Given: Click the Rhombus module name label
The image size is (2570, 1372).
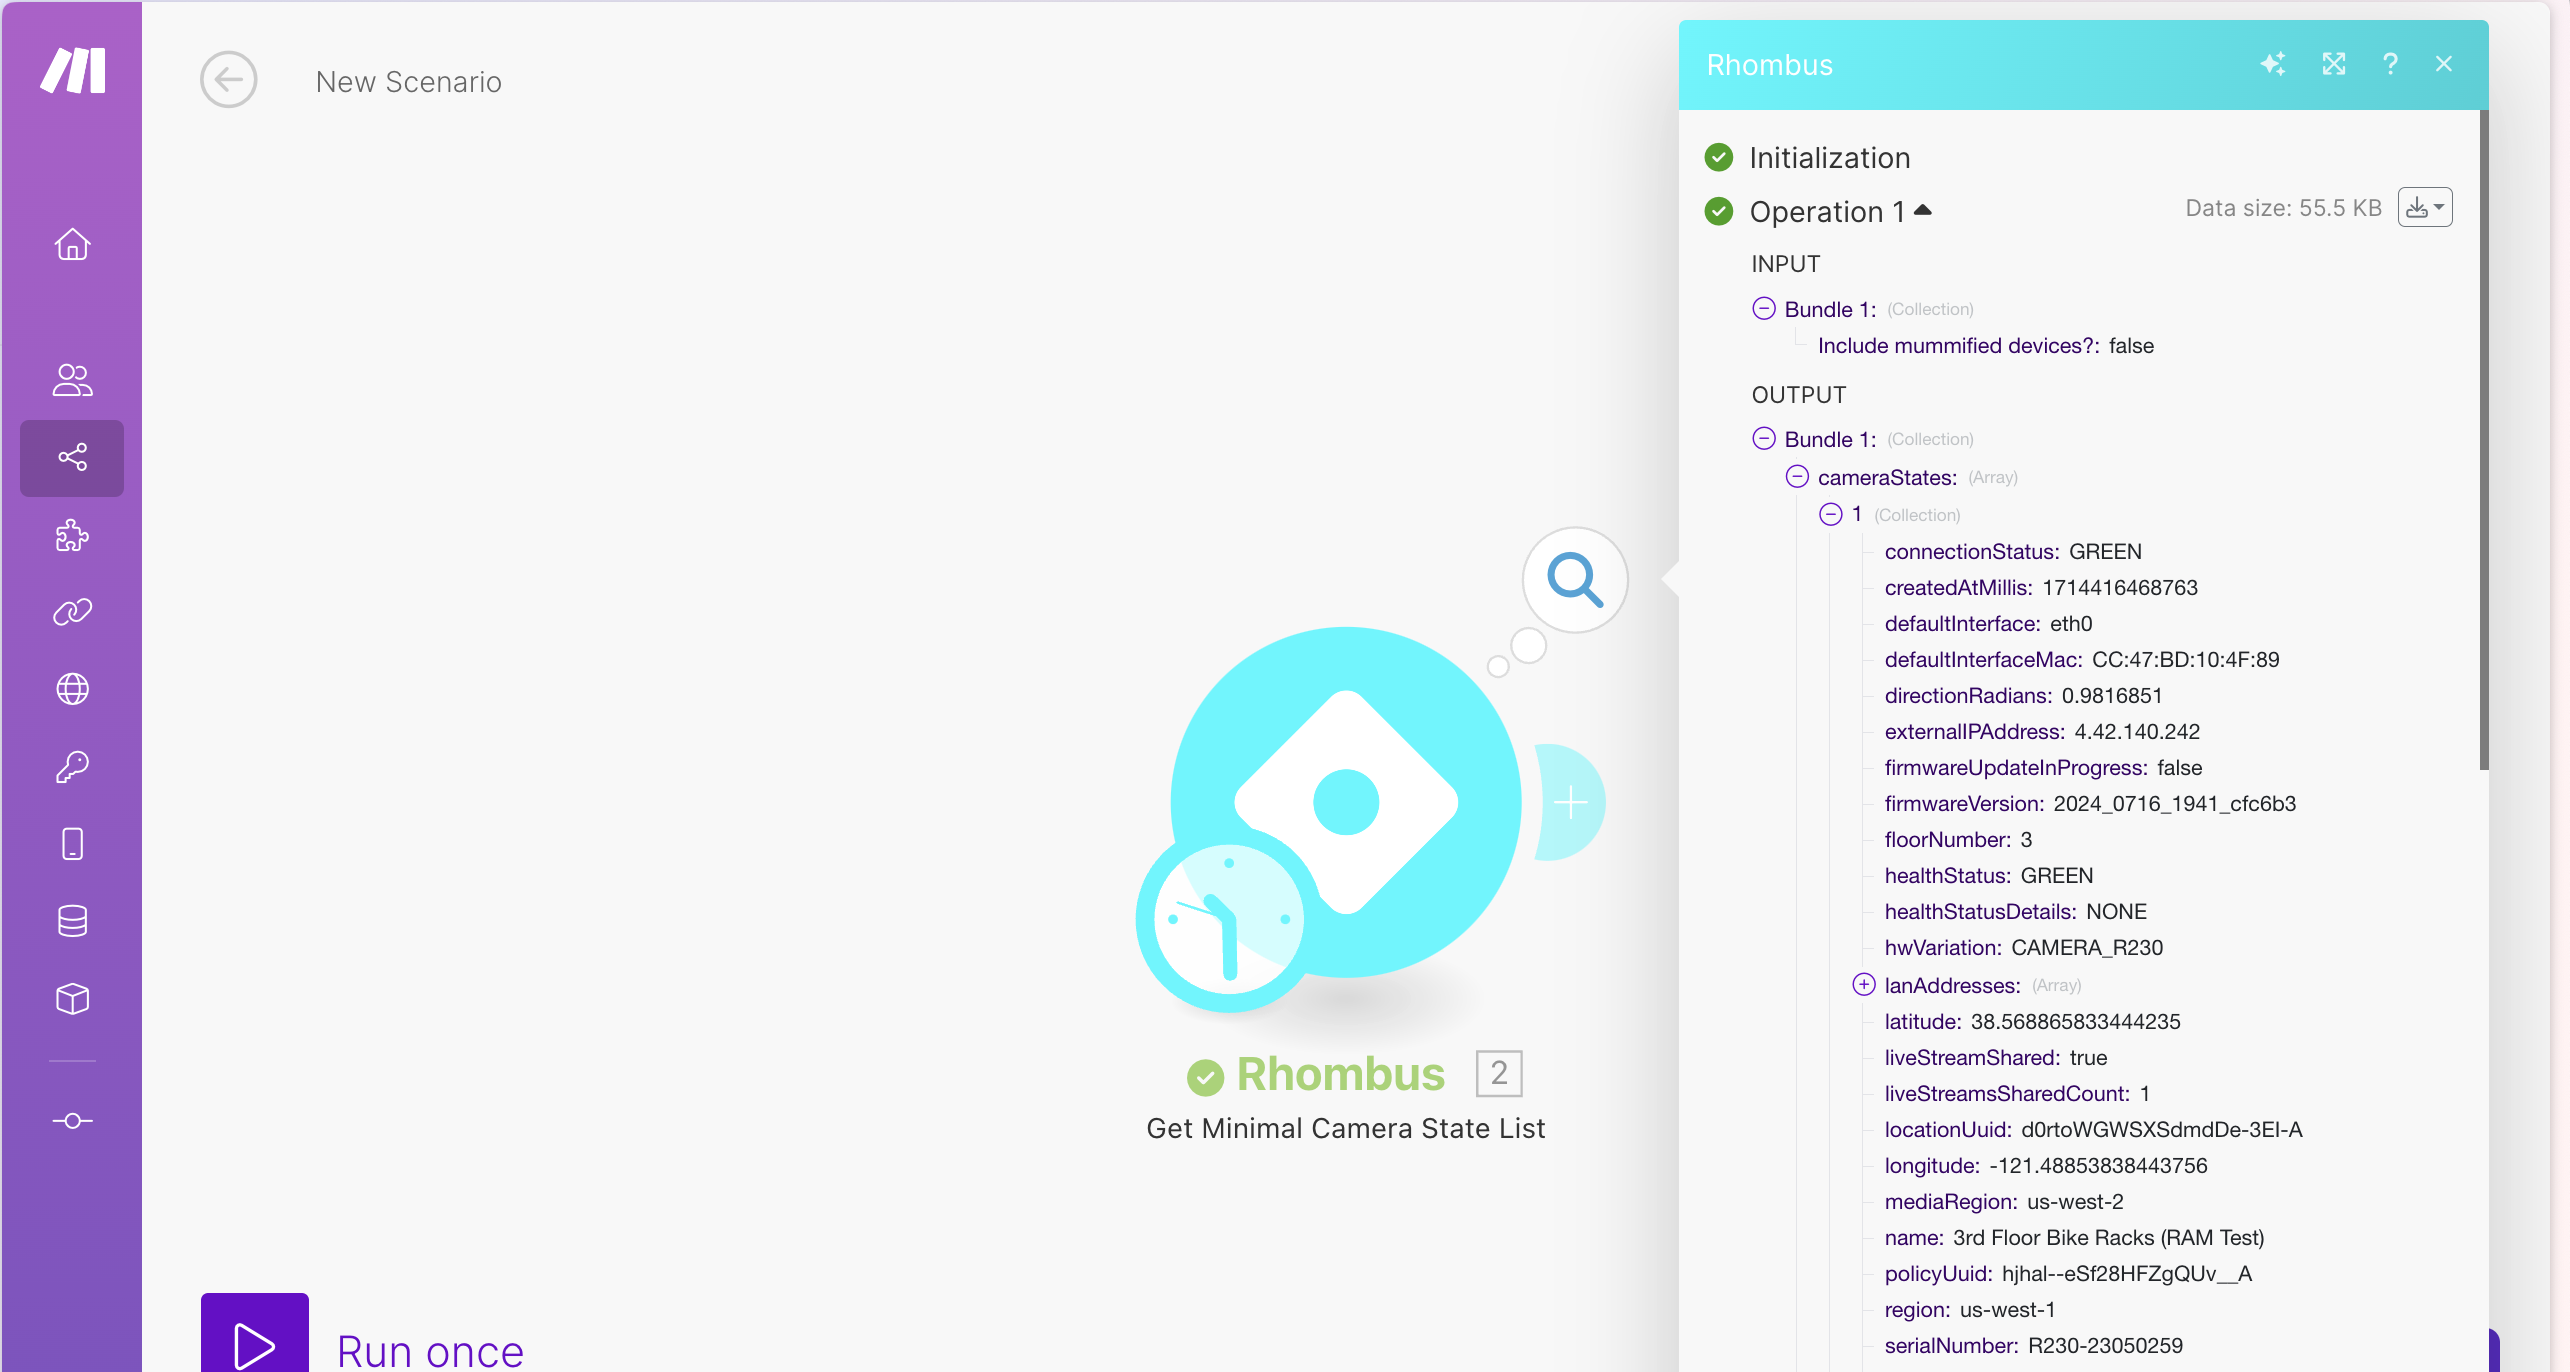Looking at the screenshot, I should (1340, 1074).
